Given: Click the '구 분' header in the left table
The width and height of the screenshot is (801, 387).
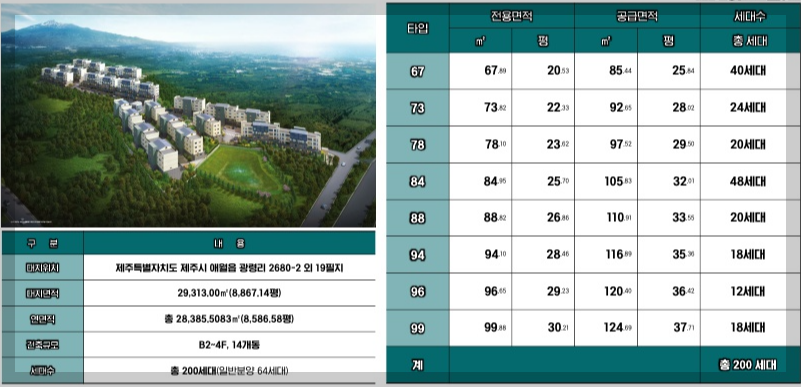Looking at the screenshot, I should pos(42,244).
